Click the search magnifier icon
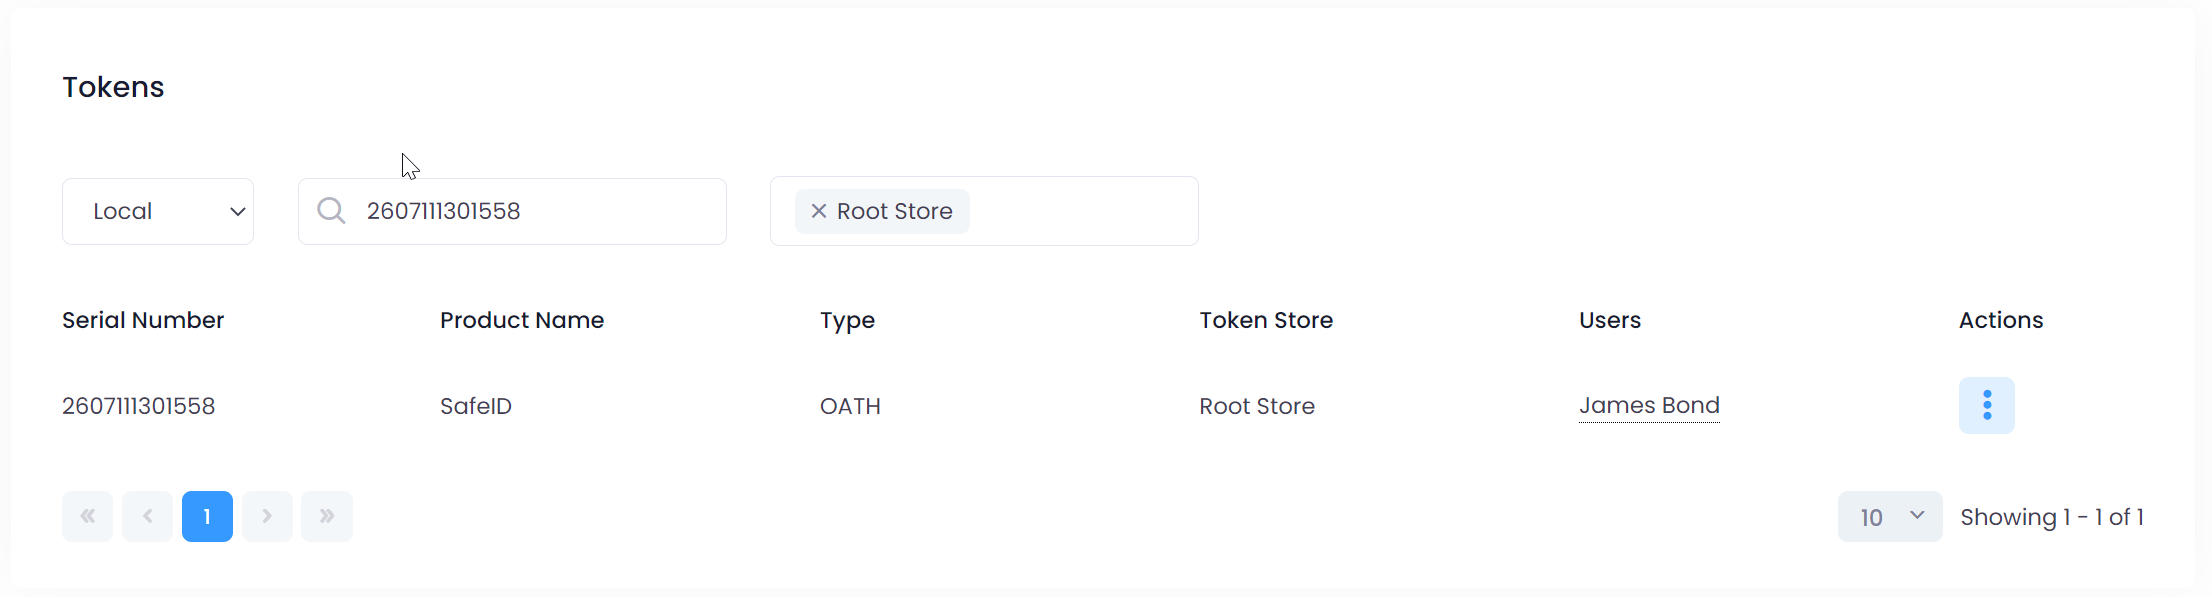The height and width of the screenshot is (597, 2212). click(x=331, y=211)
